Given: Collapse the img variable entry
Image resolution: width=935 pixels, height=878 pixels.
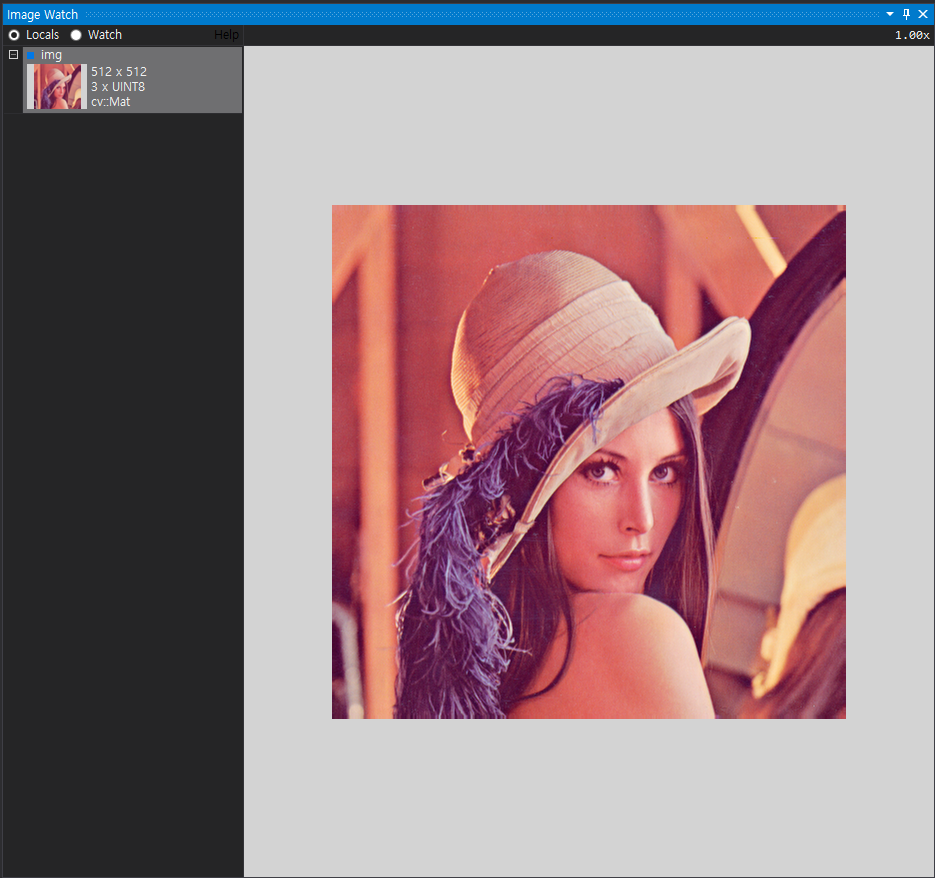Looking at the screenshot, I should (13, 55).
